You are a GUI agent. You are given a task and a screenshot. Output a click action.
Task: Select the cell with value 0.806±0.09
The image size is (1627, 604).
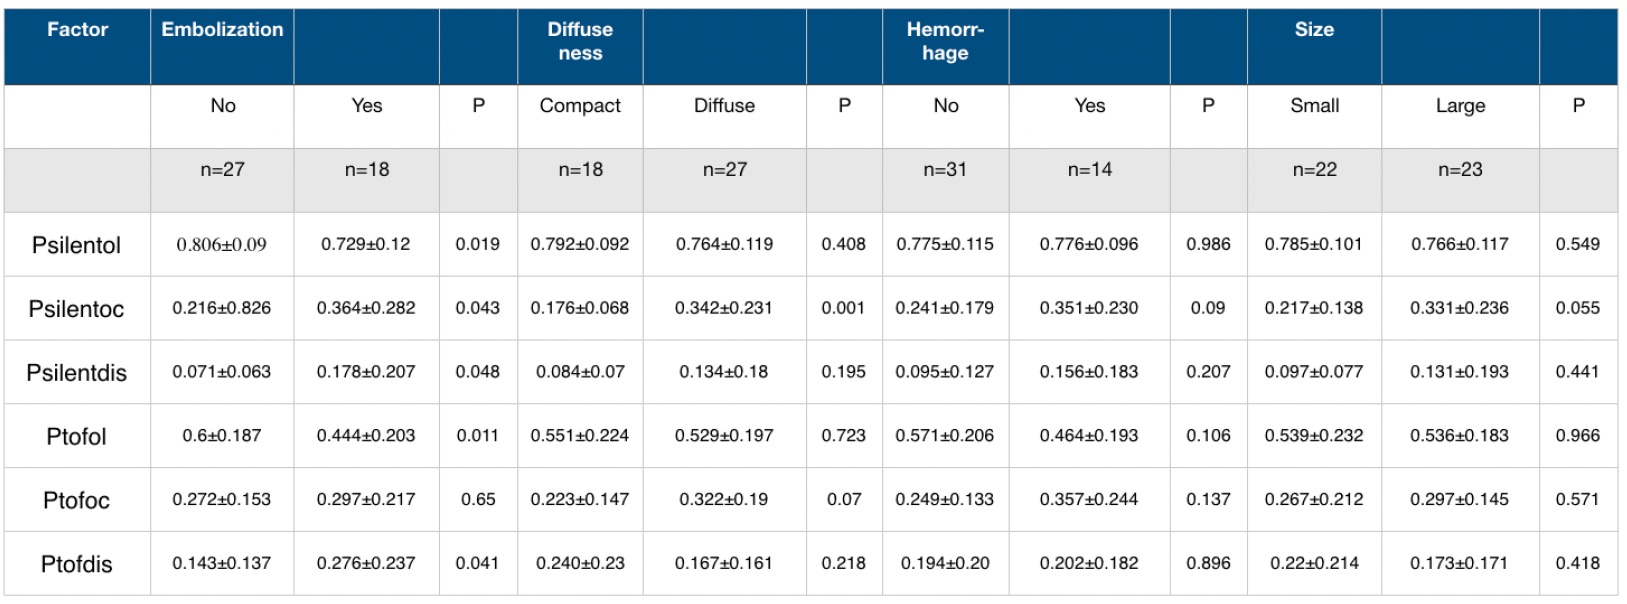222,245
